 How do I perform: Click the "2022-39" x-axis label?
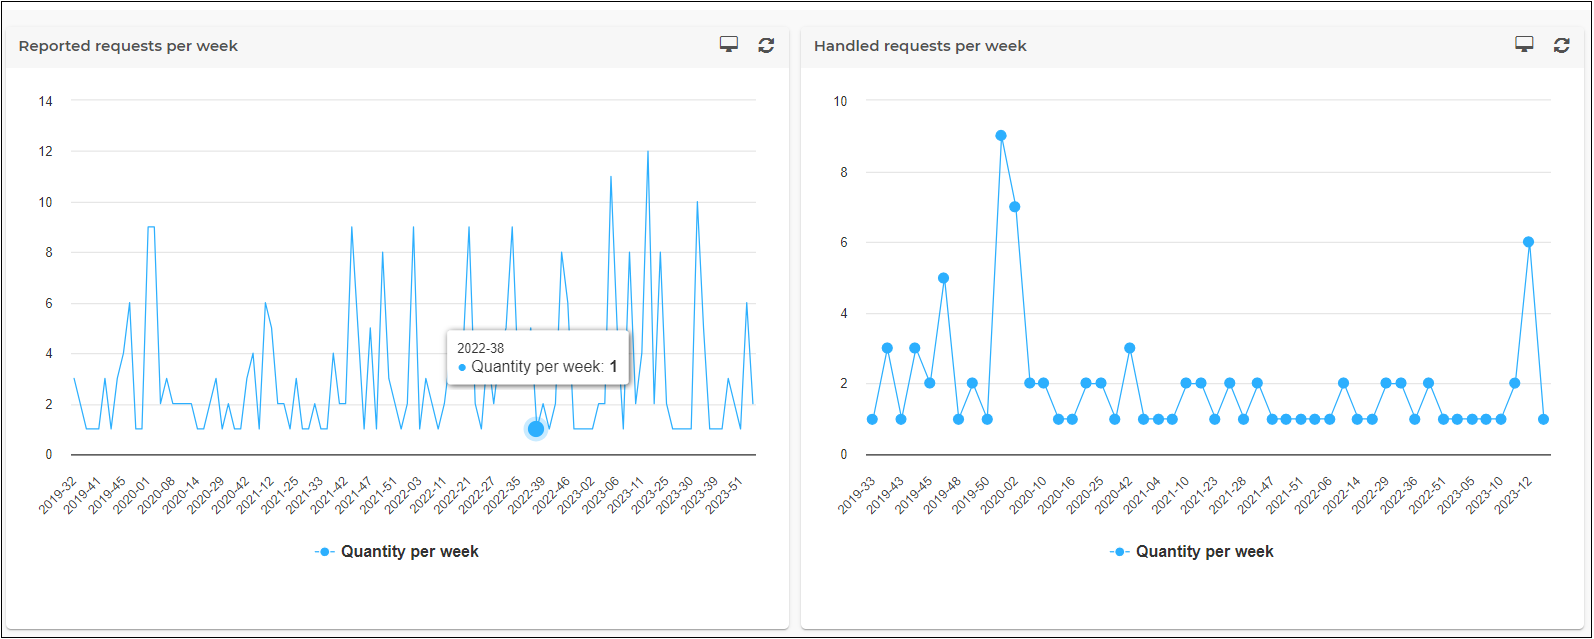coord(527,494)
